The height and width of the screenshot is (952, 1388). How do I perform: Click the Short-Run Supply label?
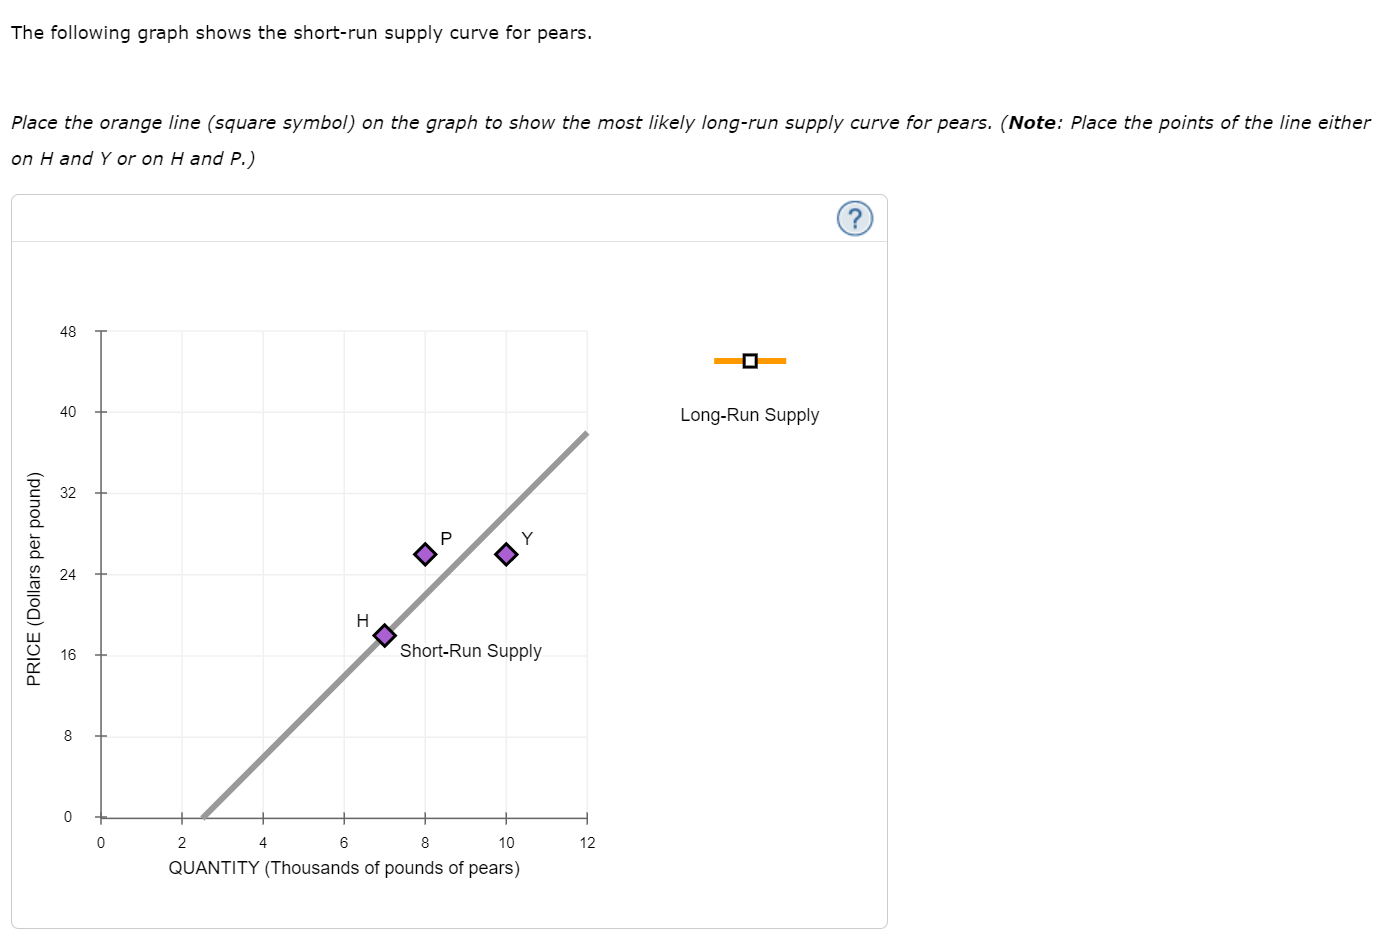[x=470, y=651]
